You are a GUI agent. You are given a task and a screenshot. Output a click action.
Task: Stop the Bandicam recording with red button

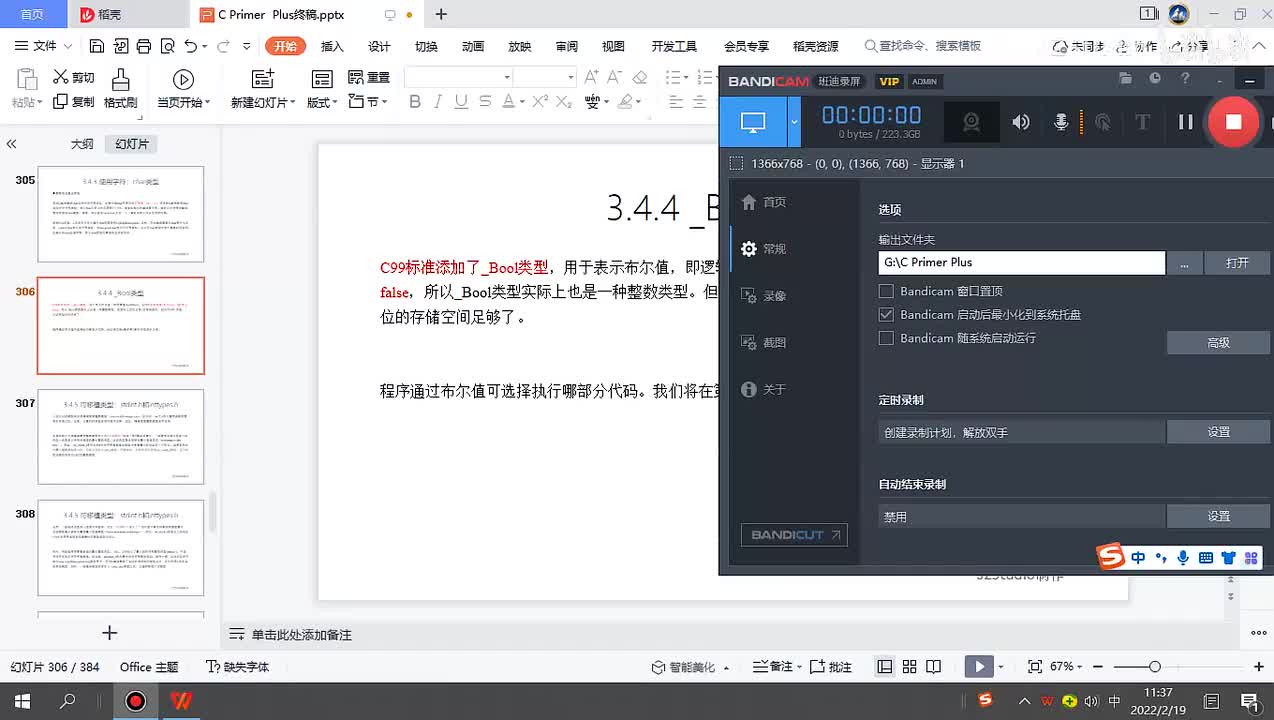pos(1233,122)
